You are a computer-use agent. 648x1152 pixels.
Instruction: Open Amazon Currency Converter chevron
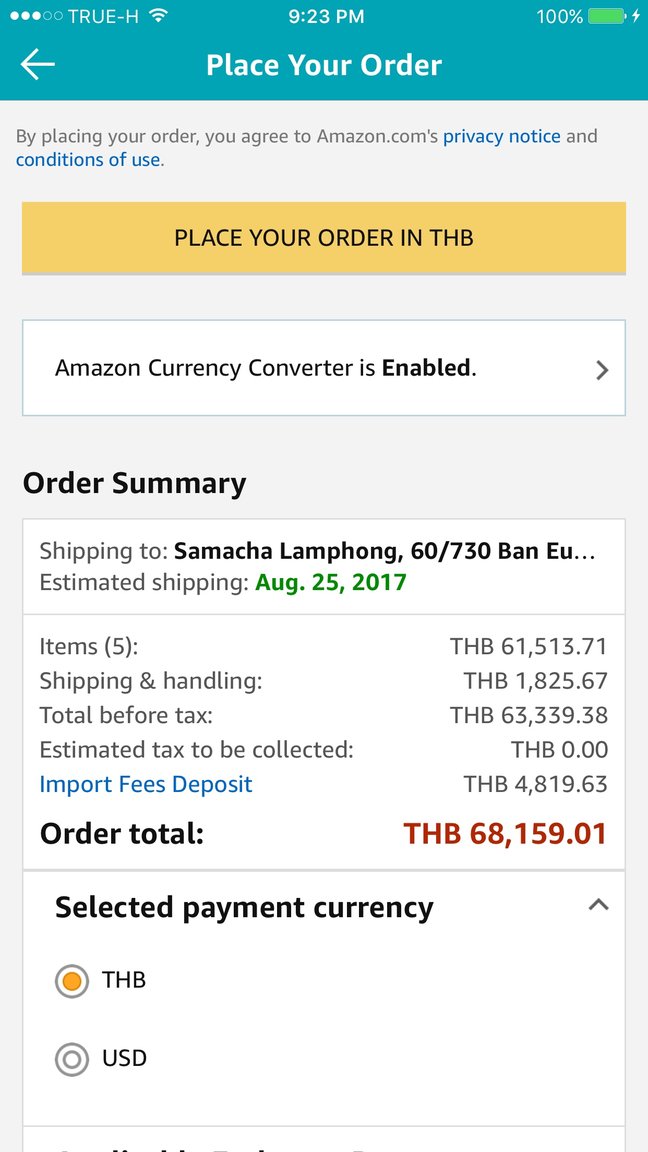[x=602, y=370]
